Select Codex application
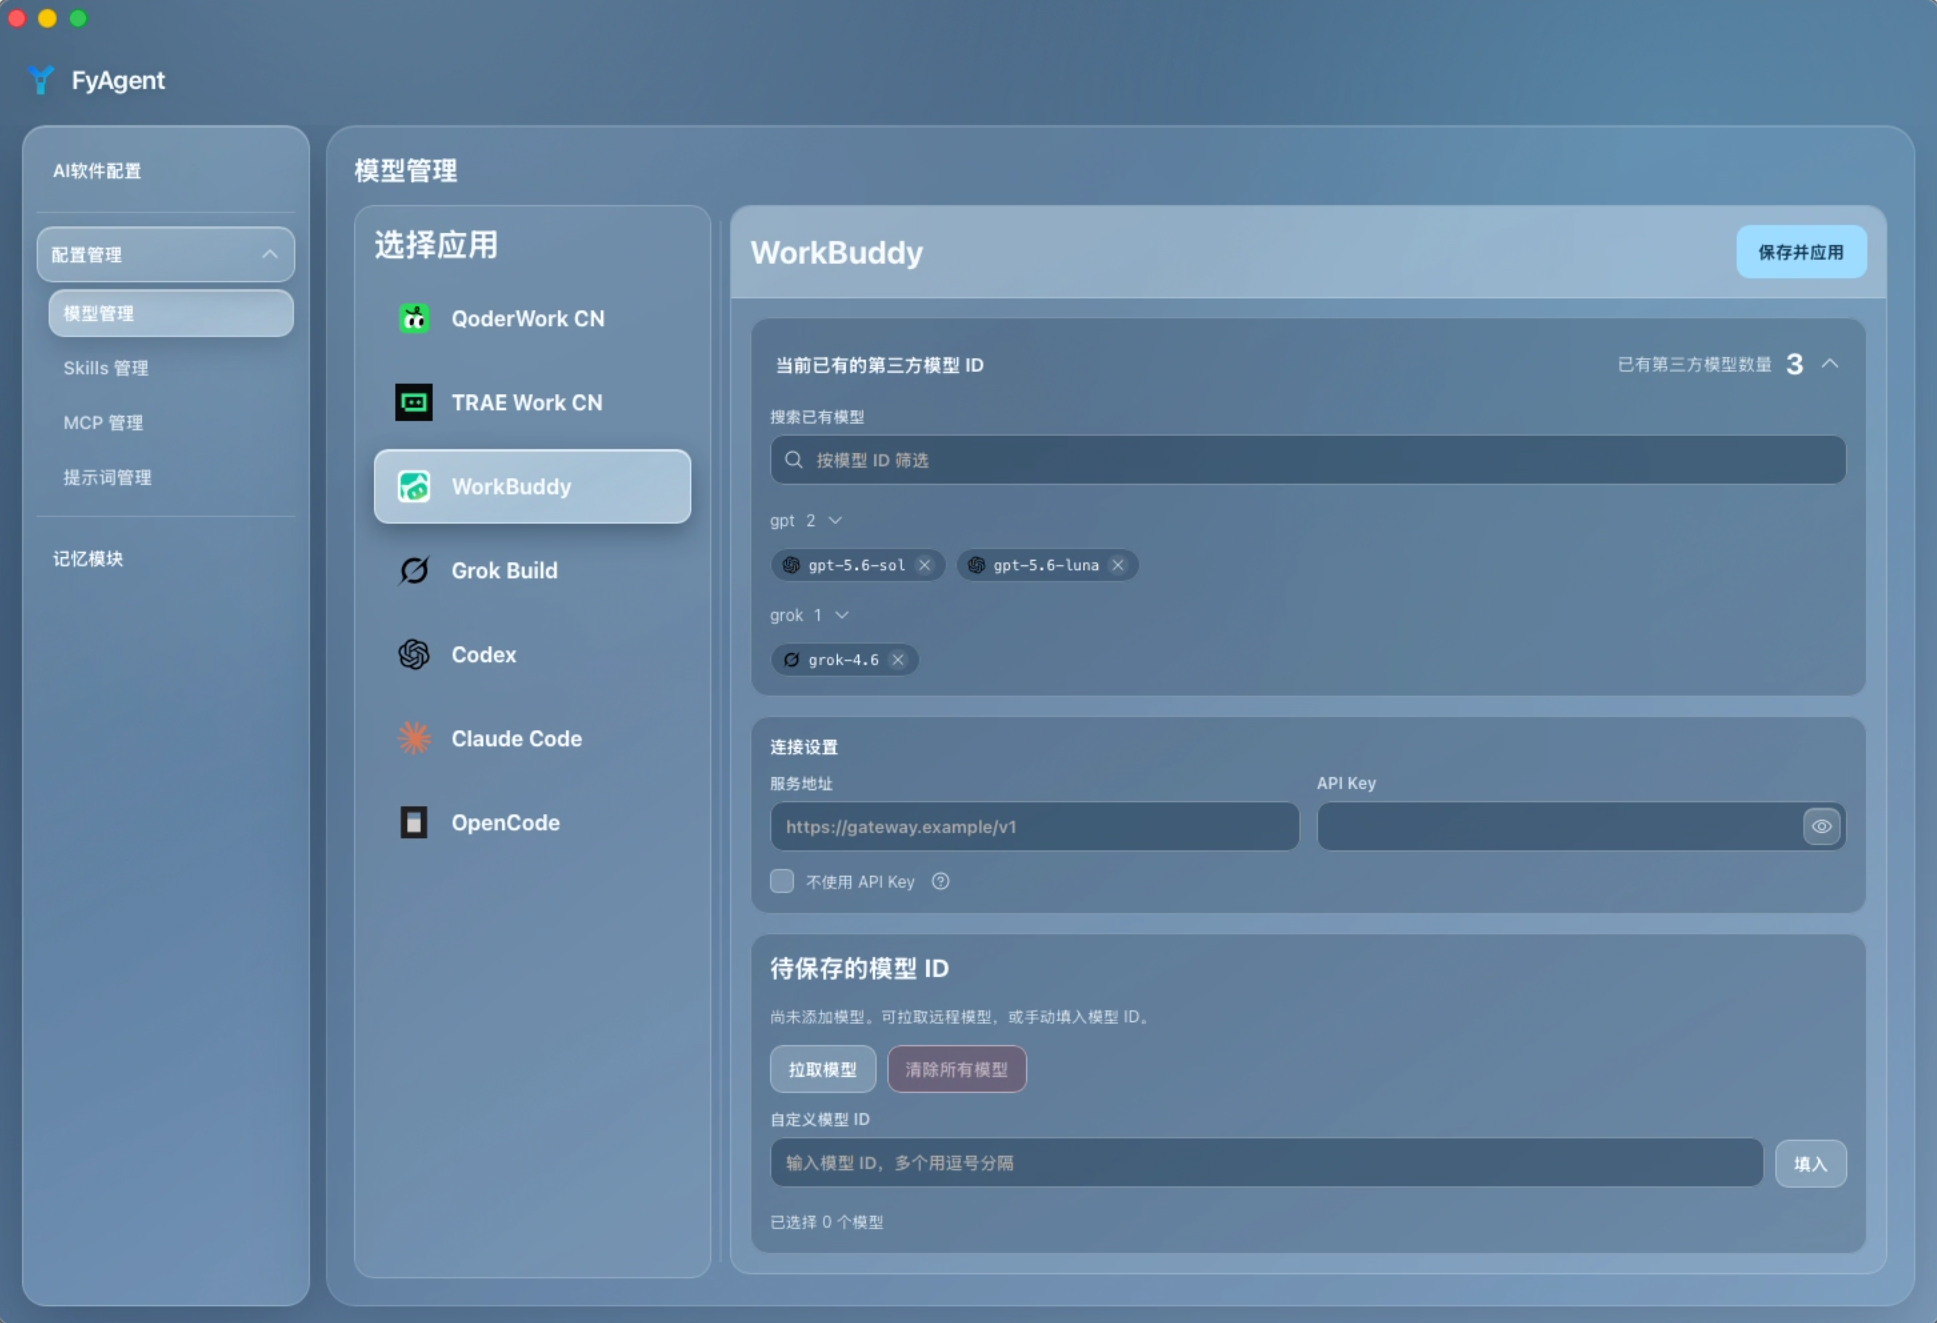1937x1323 pixels. (532, 655)
